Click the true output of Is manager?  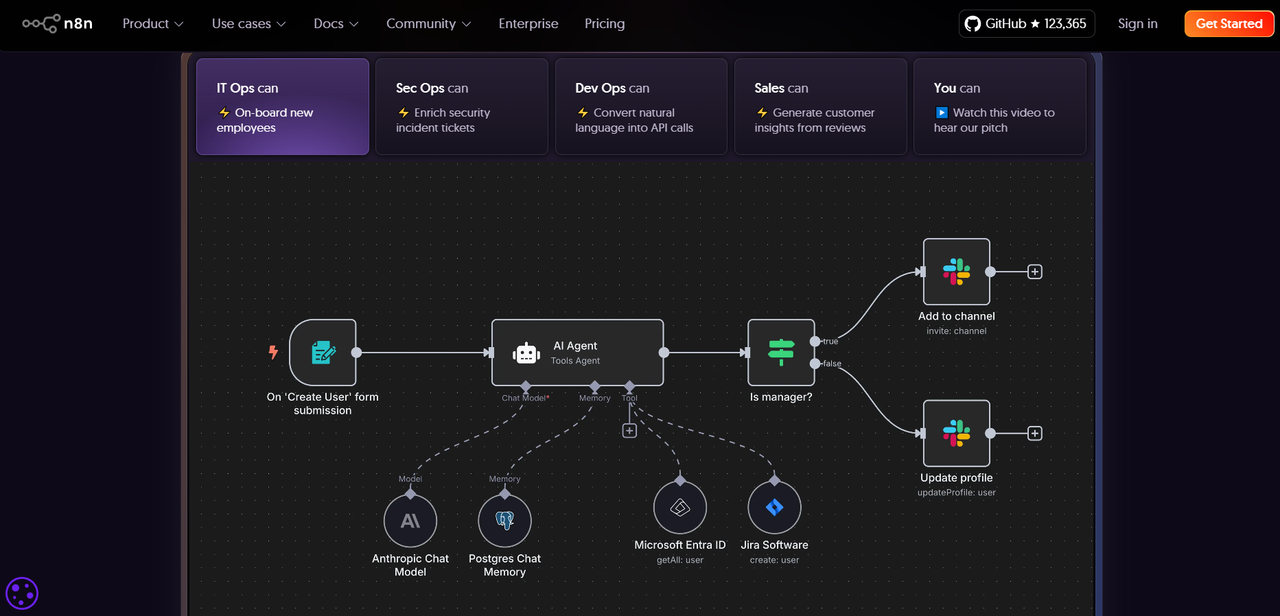tap(815, 341)
